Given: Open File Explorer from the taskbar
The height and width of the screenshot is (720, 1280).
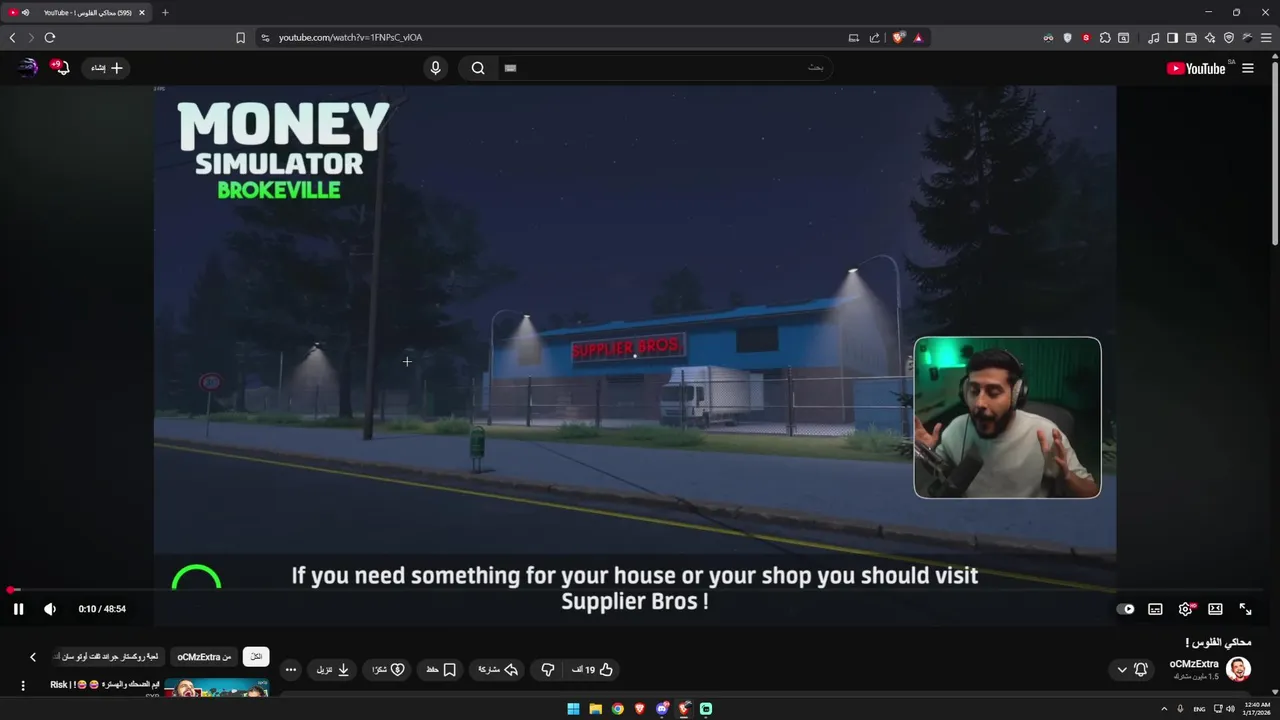Looking at the screenshot, I should (x=595, y=709).
